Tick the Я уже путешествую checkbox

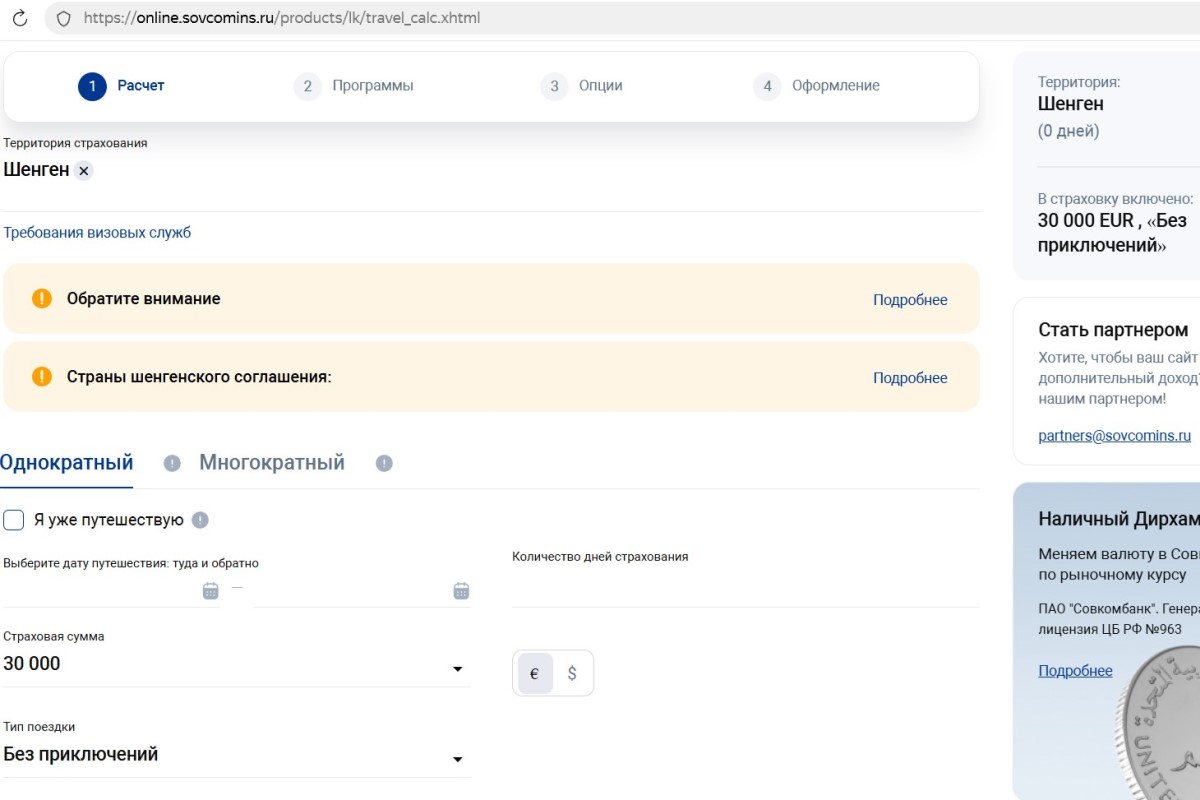point(14,520)
